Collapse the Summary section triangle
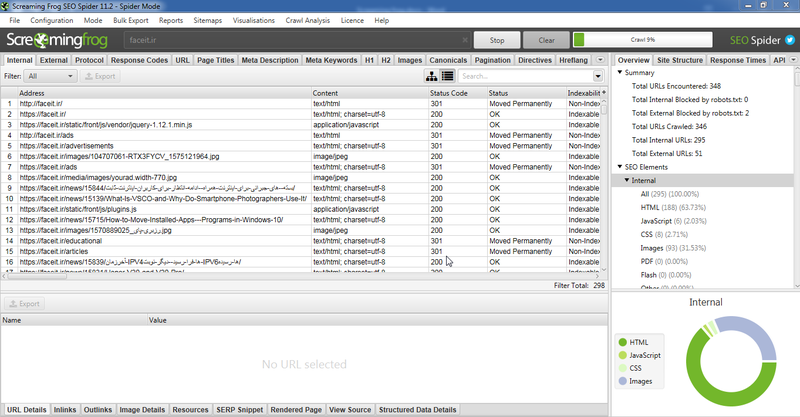800x417 pixels. point(620,72)
